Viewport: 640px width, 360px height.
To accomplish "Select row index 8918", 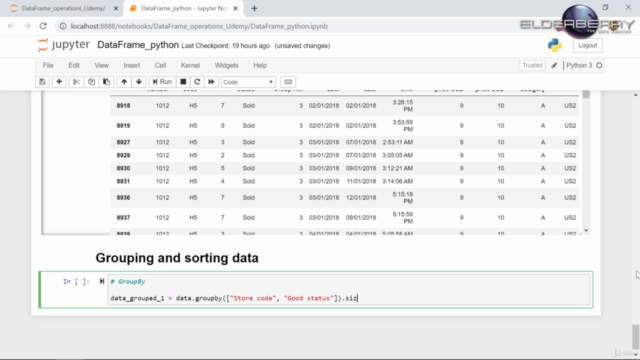I will pyautogui.click(x=123, y=106).
